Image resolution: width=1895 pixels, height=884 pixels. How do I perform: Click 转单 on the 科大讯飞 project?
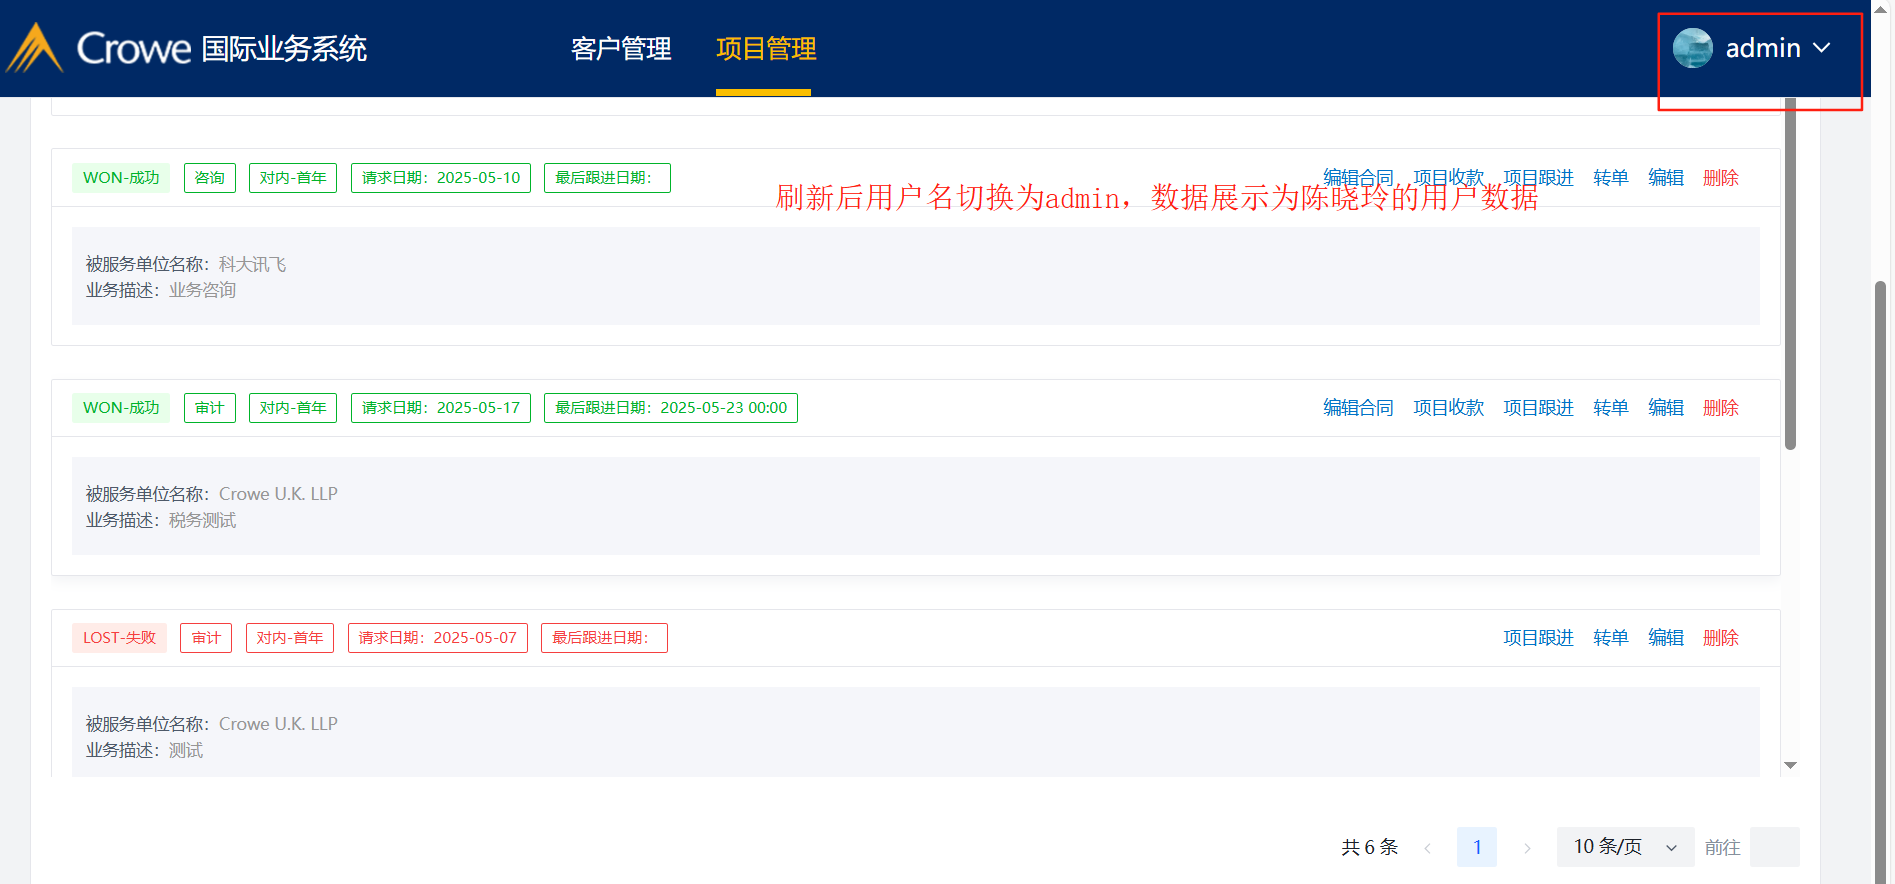1611,178
